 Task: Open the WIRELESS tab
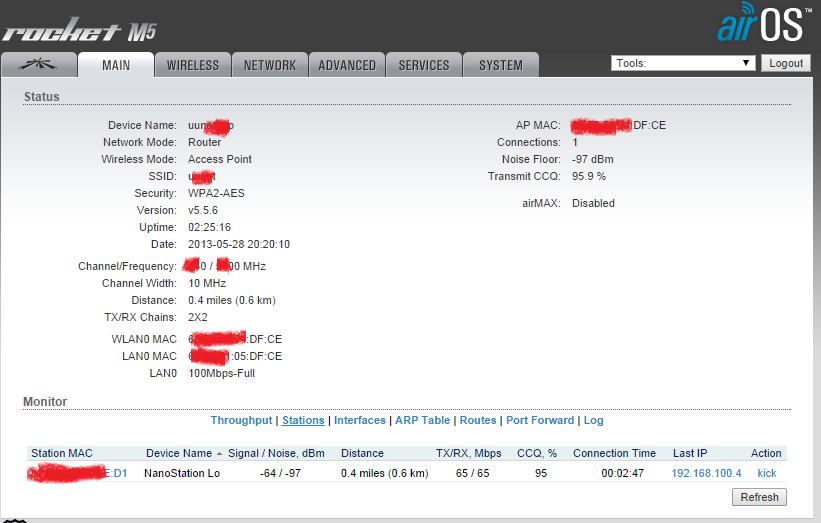193,65
